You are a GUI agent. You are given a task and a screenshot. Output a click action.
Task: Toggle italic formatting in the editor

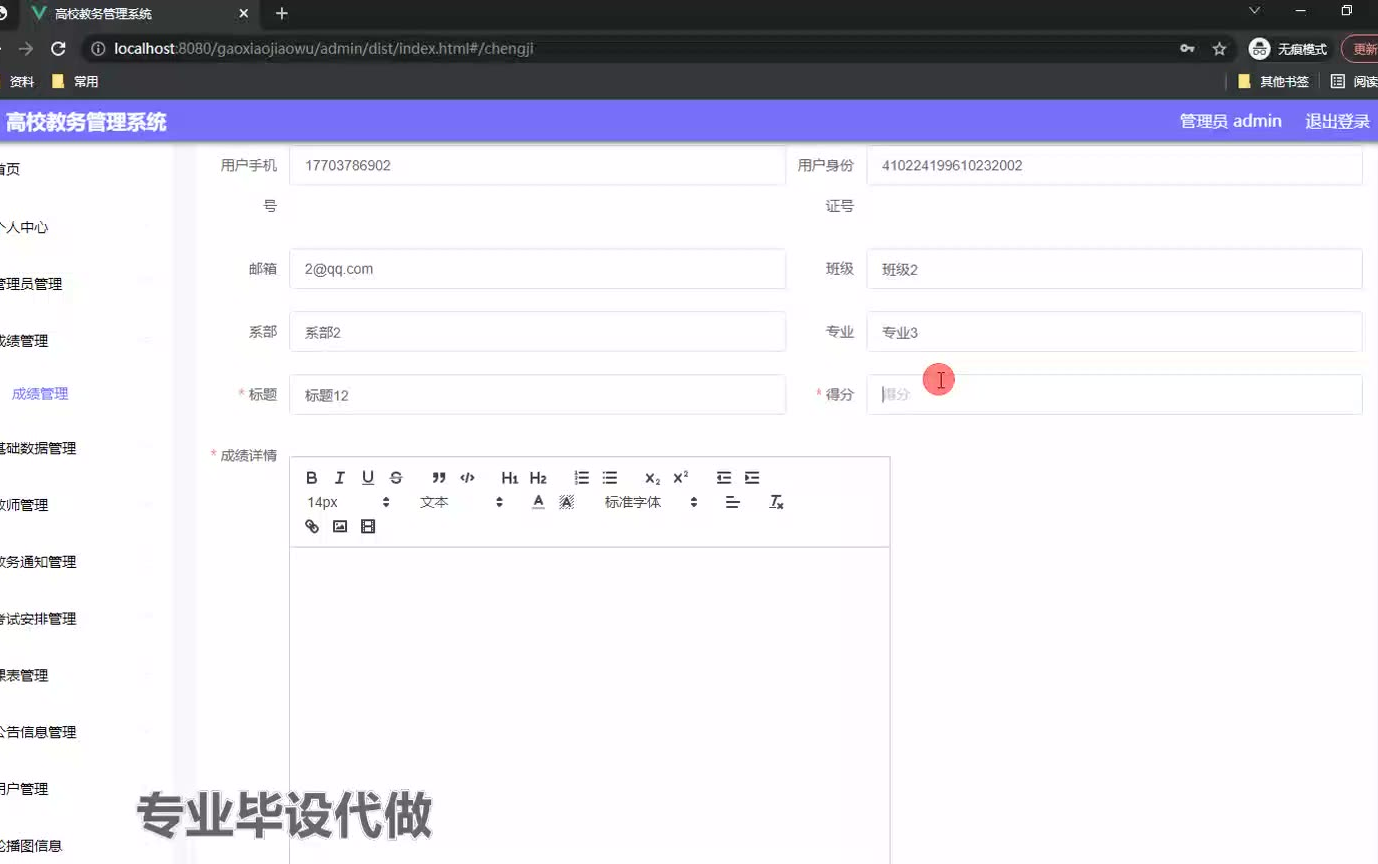pos(340,478)
